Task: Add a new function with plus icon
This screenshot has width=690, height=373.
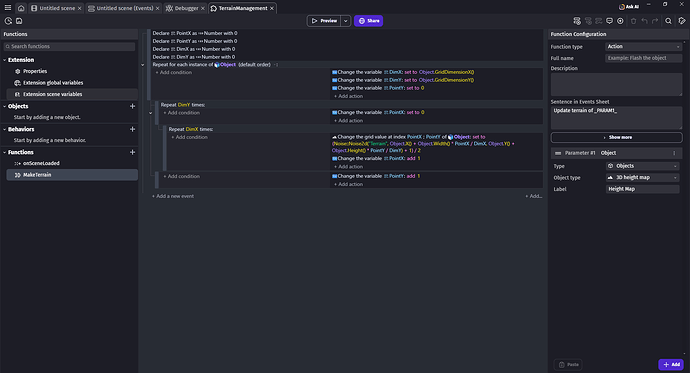Action: (132, 152)
